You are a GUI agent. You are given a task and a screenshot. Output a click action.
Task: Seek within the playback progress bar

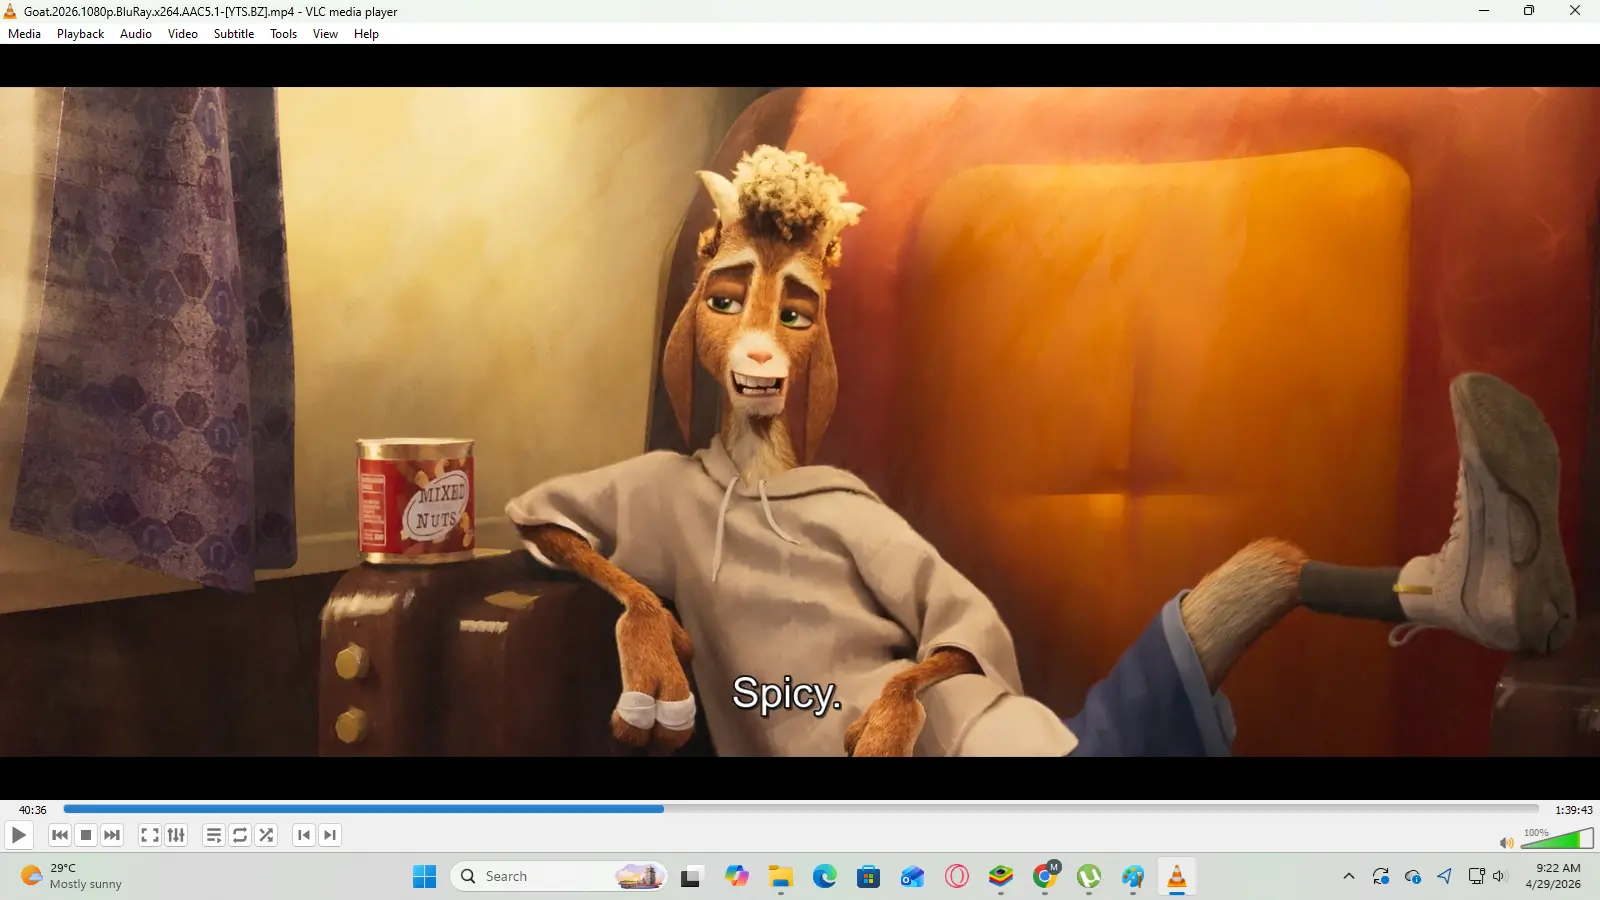[801, 809]
